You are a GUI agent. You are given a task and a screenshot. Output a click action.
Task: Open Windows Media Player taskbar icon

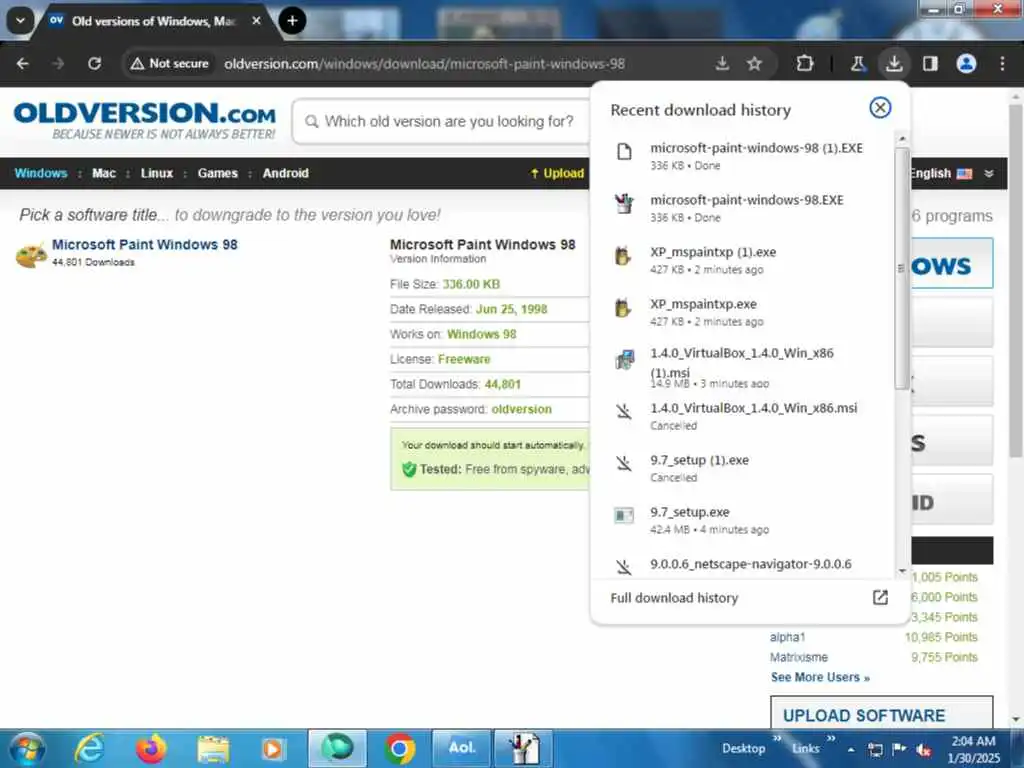[273, 748]
